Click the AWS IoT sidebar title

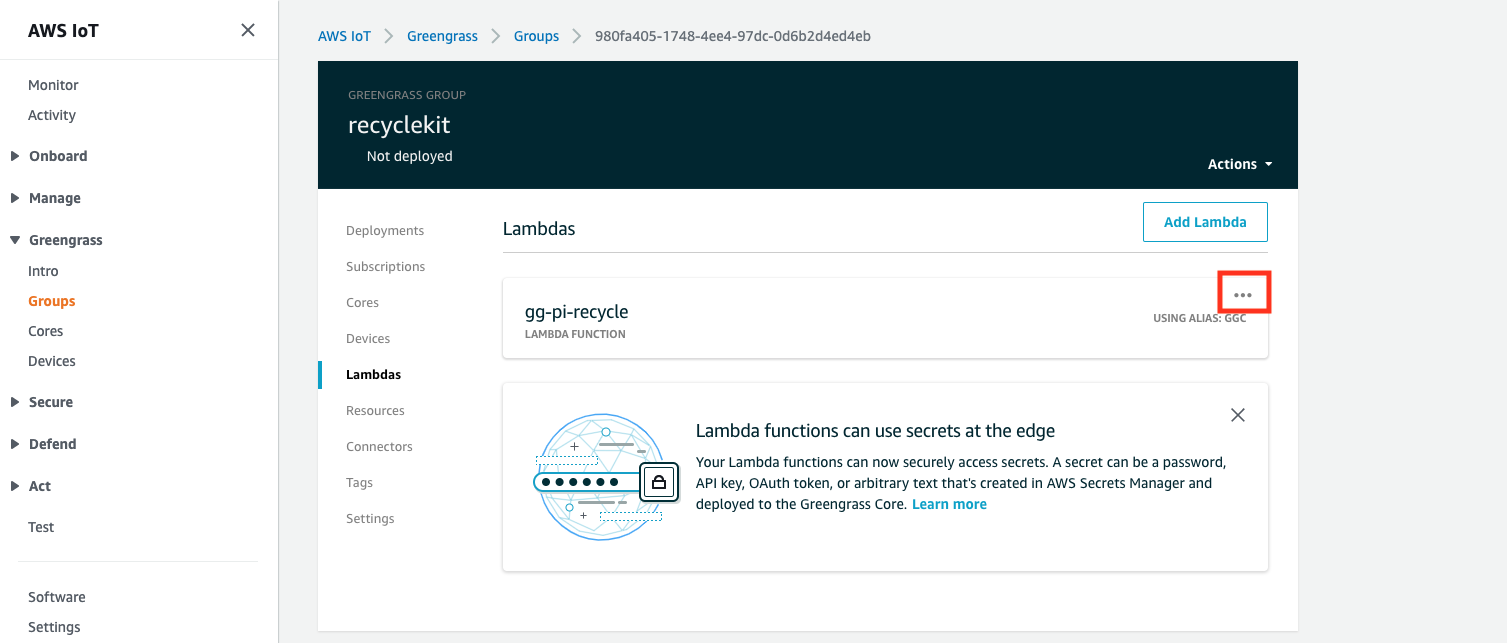point(63,30)
